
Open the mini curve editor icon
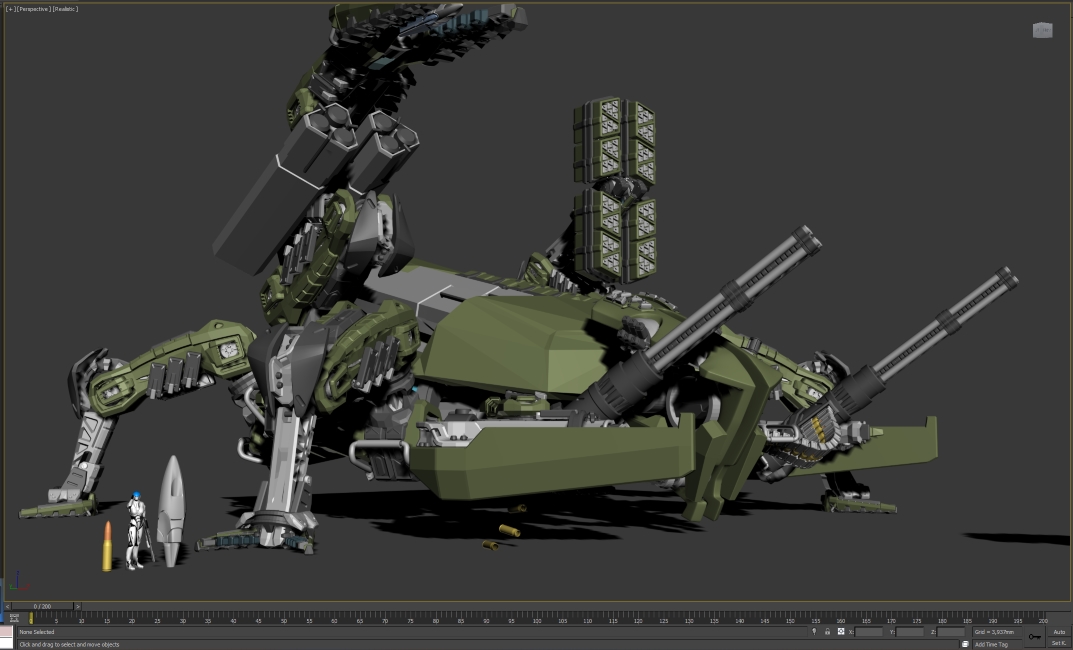(14, 618)
